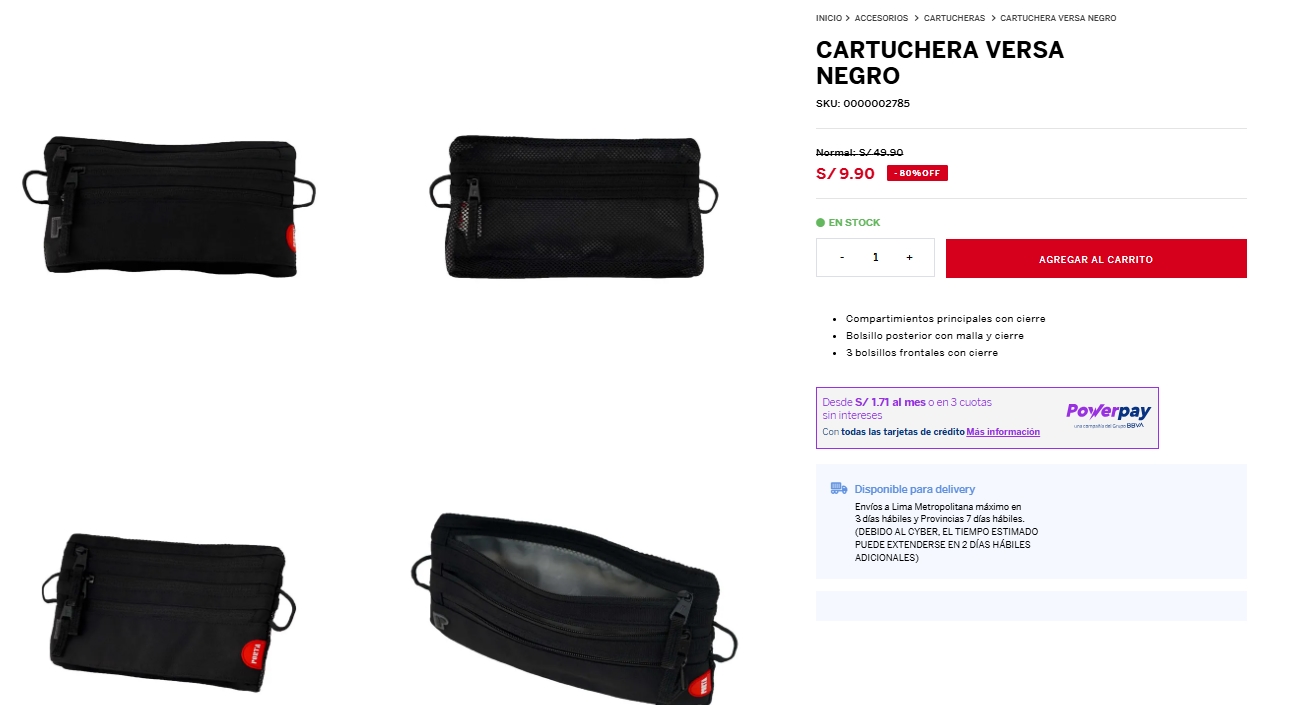Open the CARTUCHERAS breadcrumb category
The width and height of the screenshot is (1315, 705).
coord(954,18)
